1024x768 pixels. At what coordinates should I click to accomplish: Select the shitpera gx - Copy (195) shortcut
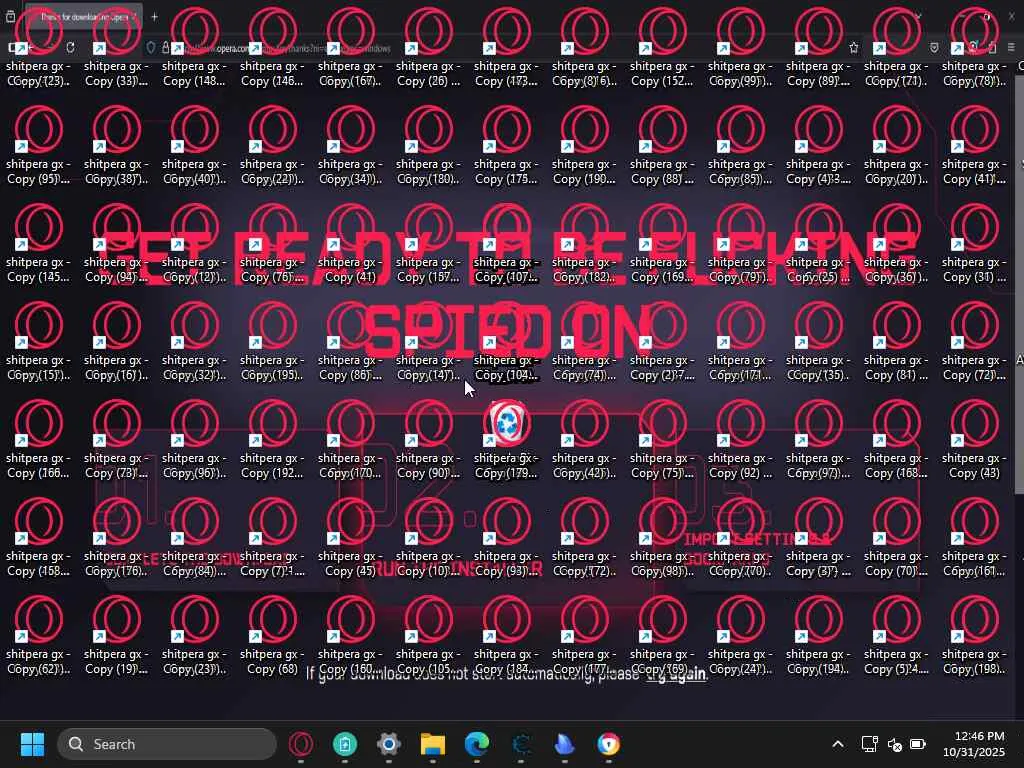click(272, 341)
